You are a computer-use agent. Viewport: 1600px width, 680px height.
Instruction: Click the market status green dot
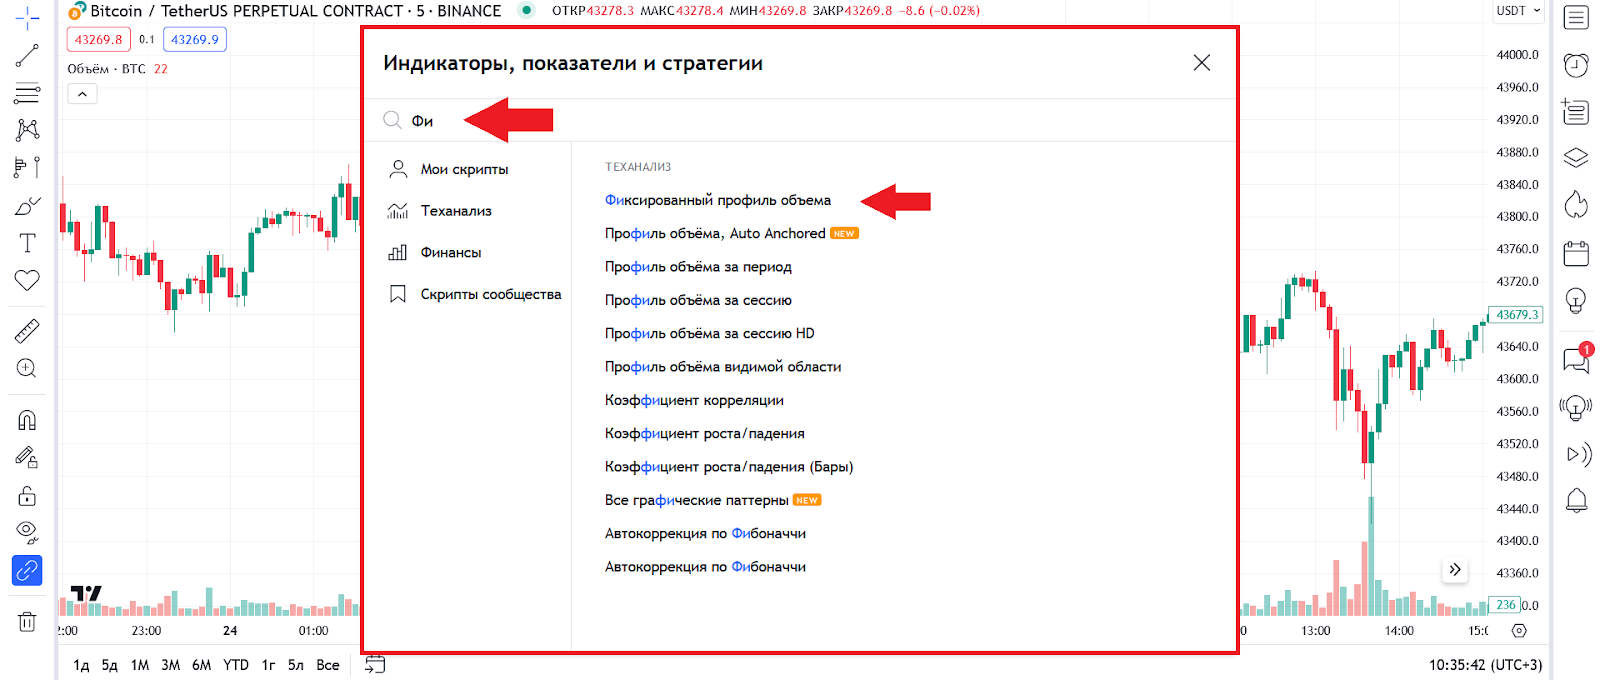coord(527,10)
